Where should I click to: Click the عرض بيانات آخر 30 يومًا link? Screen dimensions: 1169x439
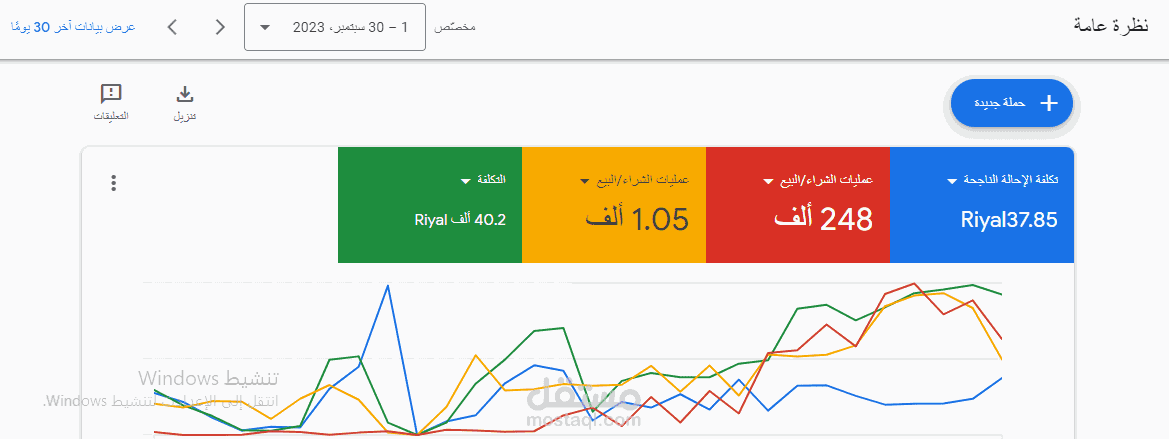point(73,27)
